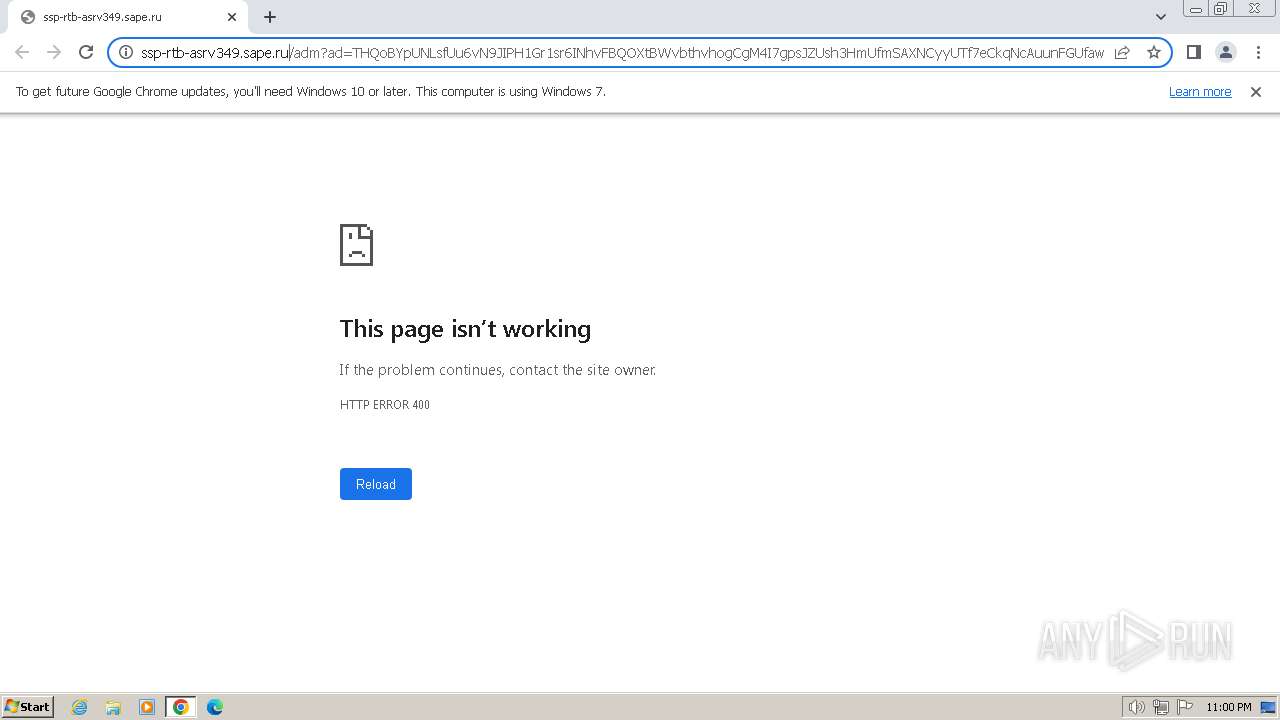
Task: Open the side panel icon
Action: (1193, 52)
